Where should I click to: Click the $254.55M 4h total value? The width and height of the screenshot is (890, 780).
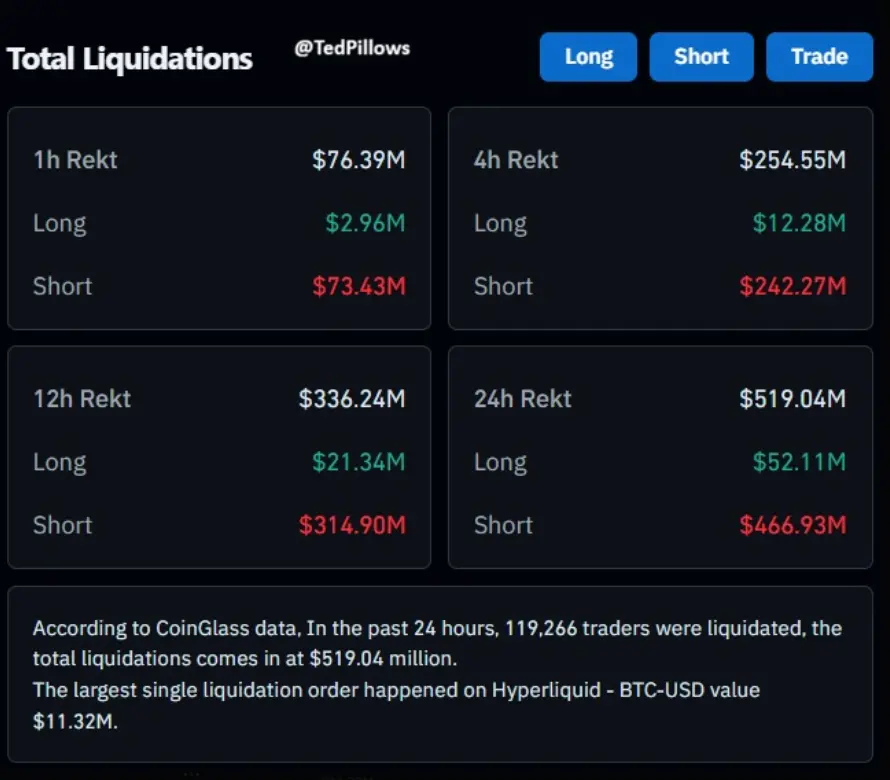[x=793, y=160]
